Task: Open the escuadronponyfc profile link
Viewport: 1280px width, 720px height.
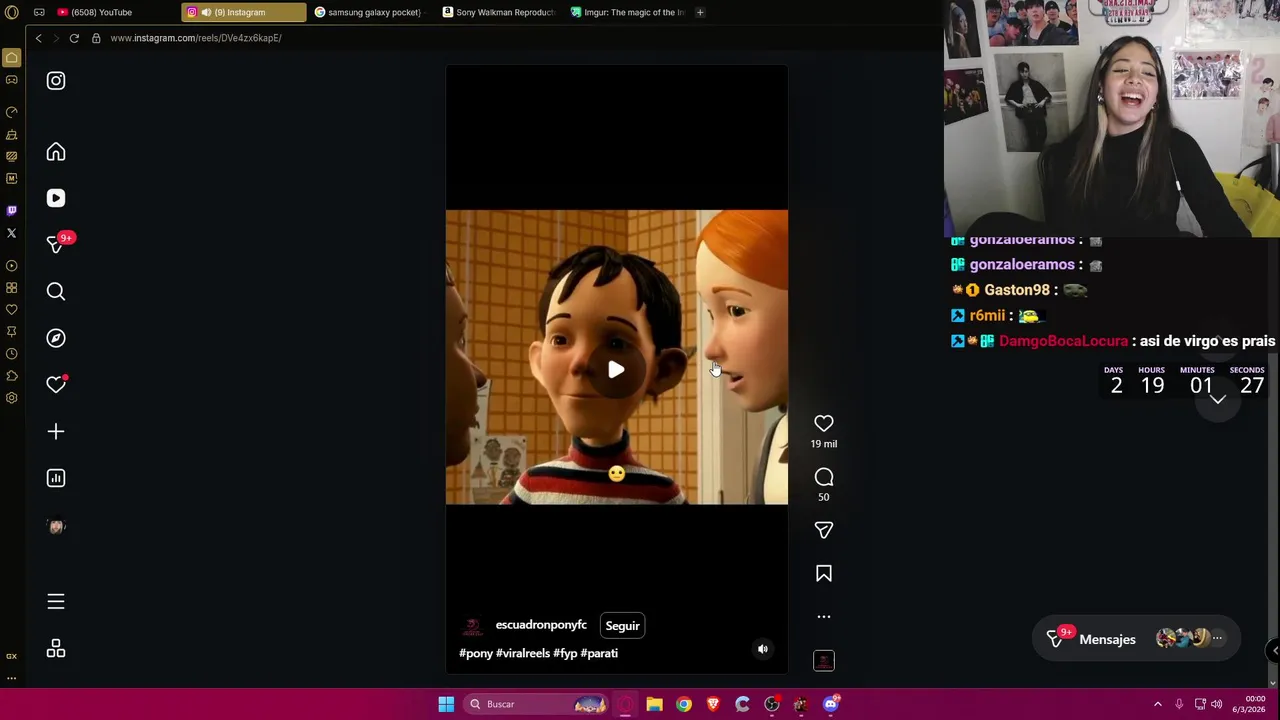Action: pyautogui.click(x=541, y=625)
